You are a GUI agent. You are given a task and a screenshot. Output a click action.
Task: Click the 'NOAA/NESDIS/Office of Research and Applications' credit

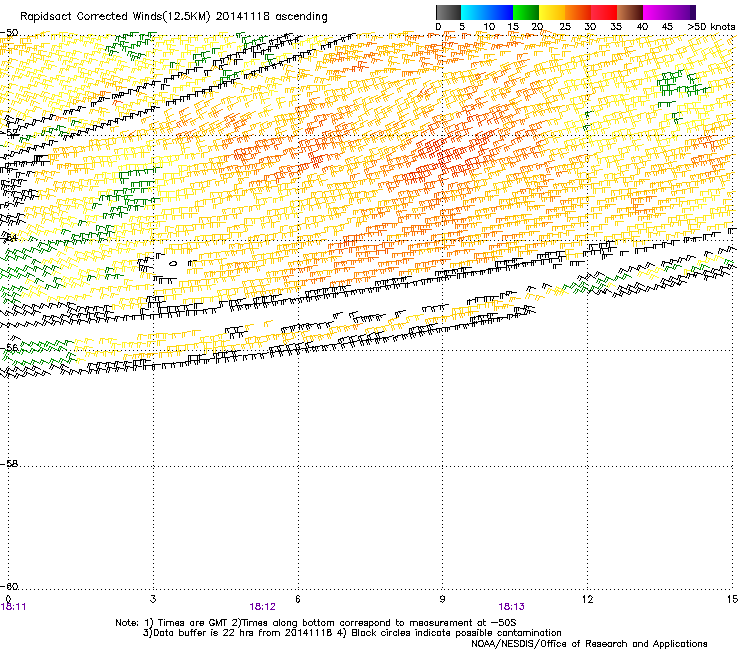coord(589,644)
